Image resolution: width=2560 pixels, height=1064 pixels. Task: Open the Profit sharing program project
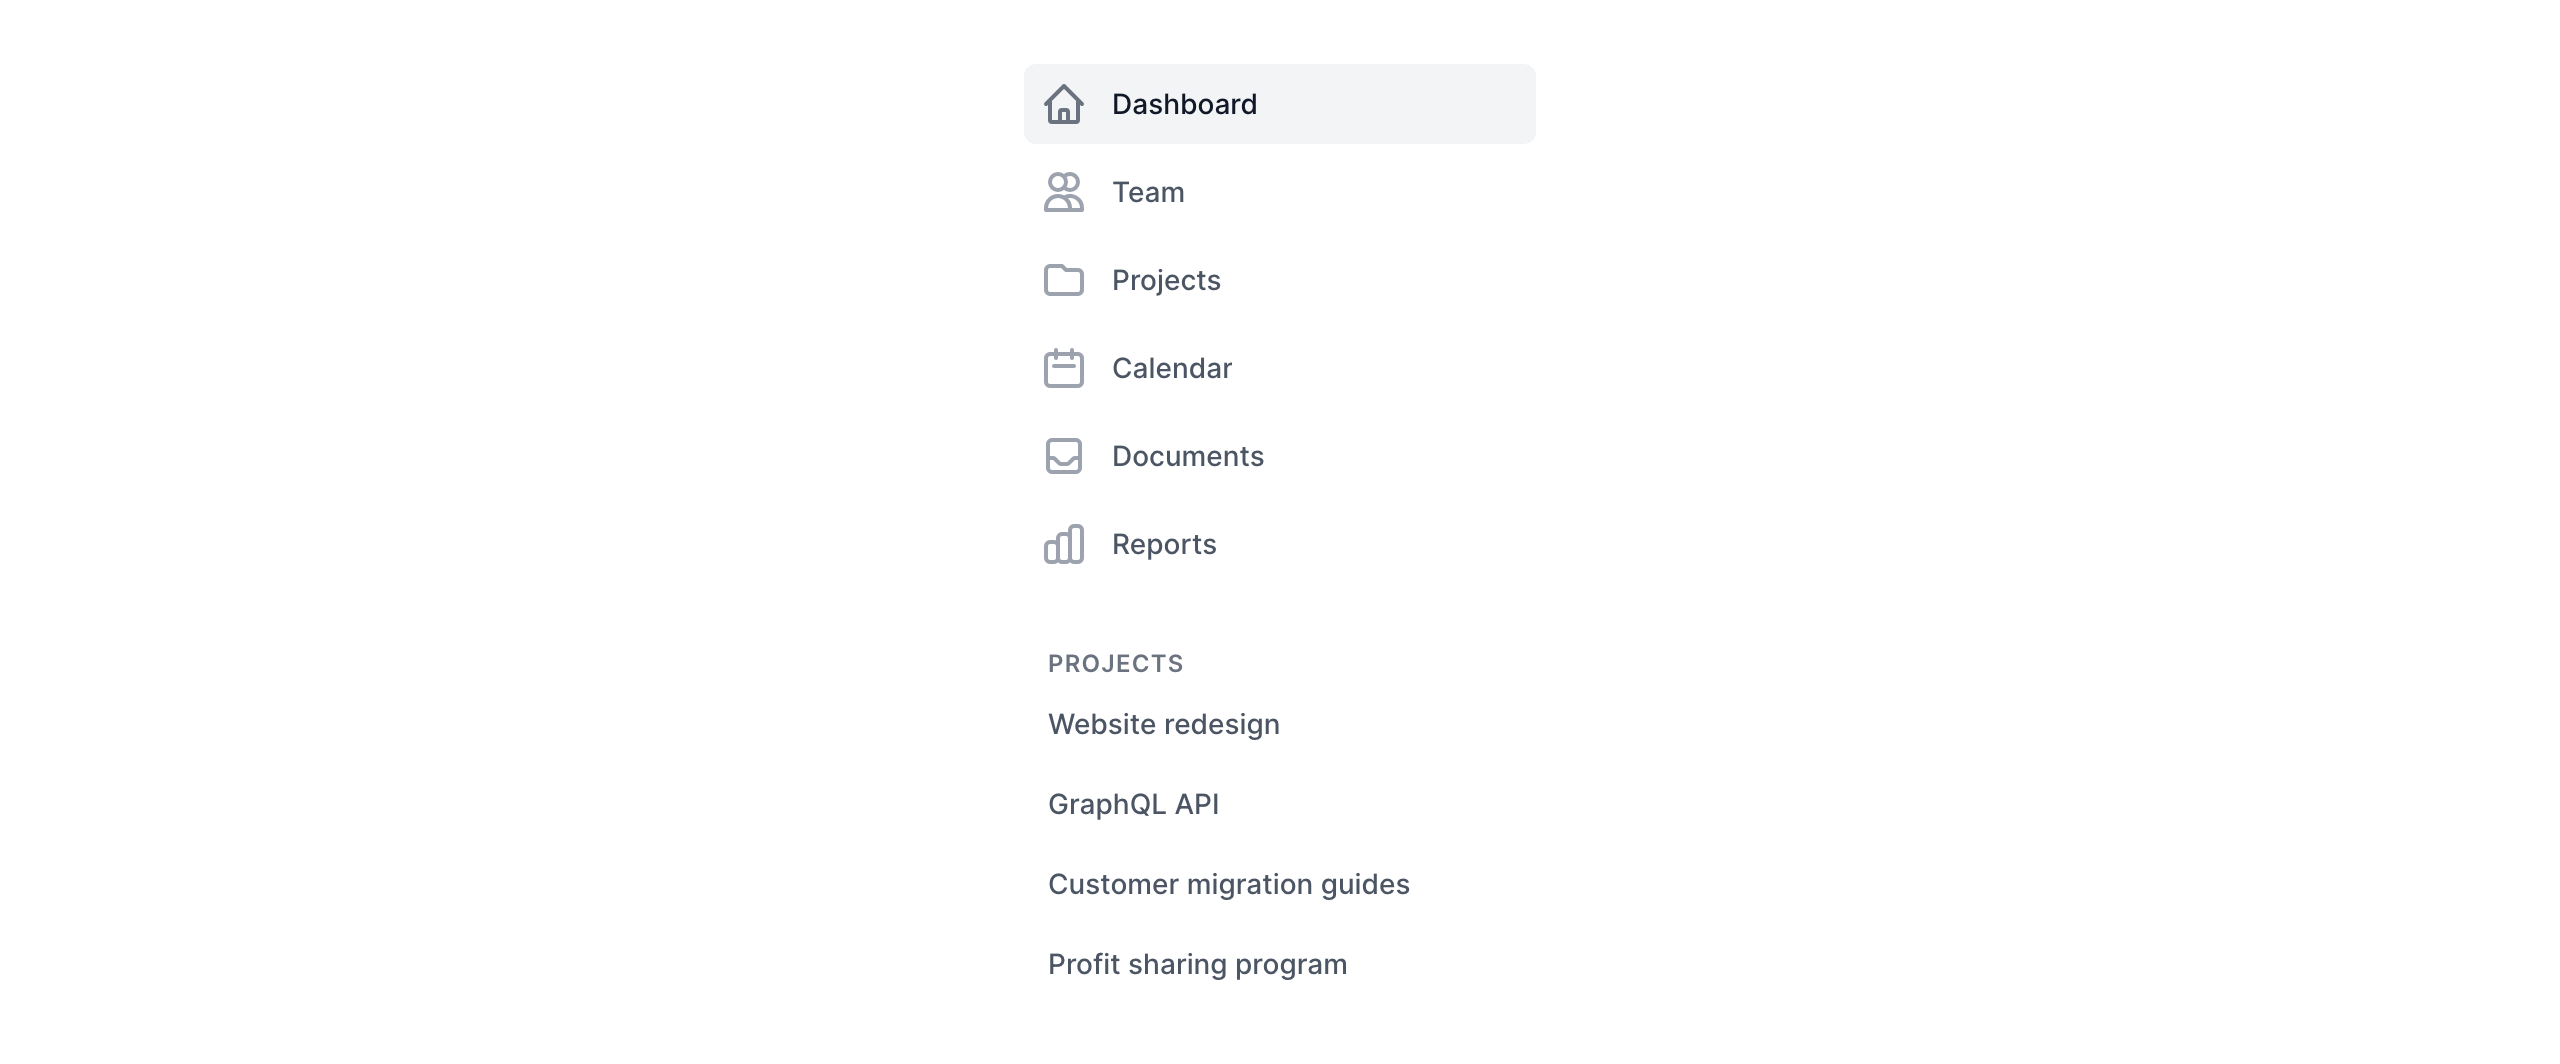point(1197,964)
